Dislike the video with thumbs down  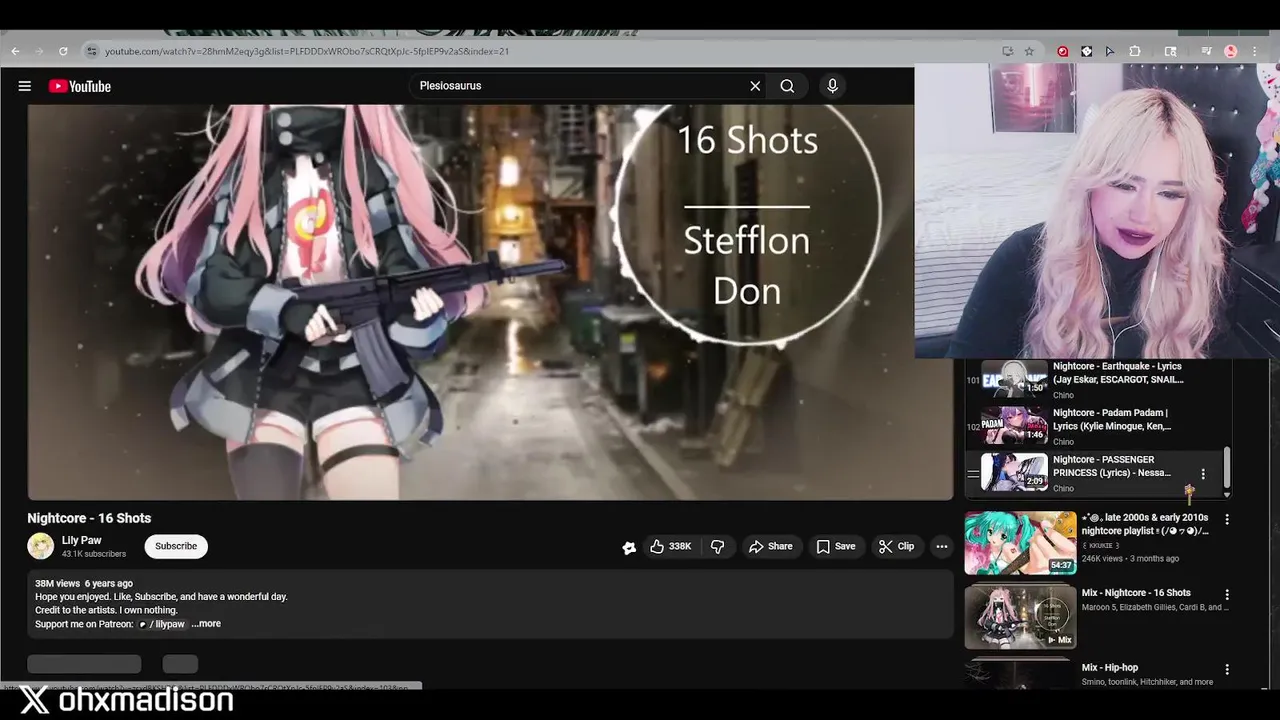(717, 546)
